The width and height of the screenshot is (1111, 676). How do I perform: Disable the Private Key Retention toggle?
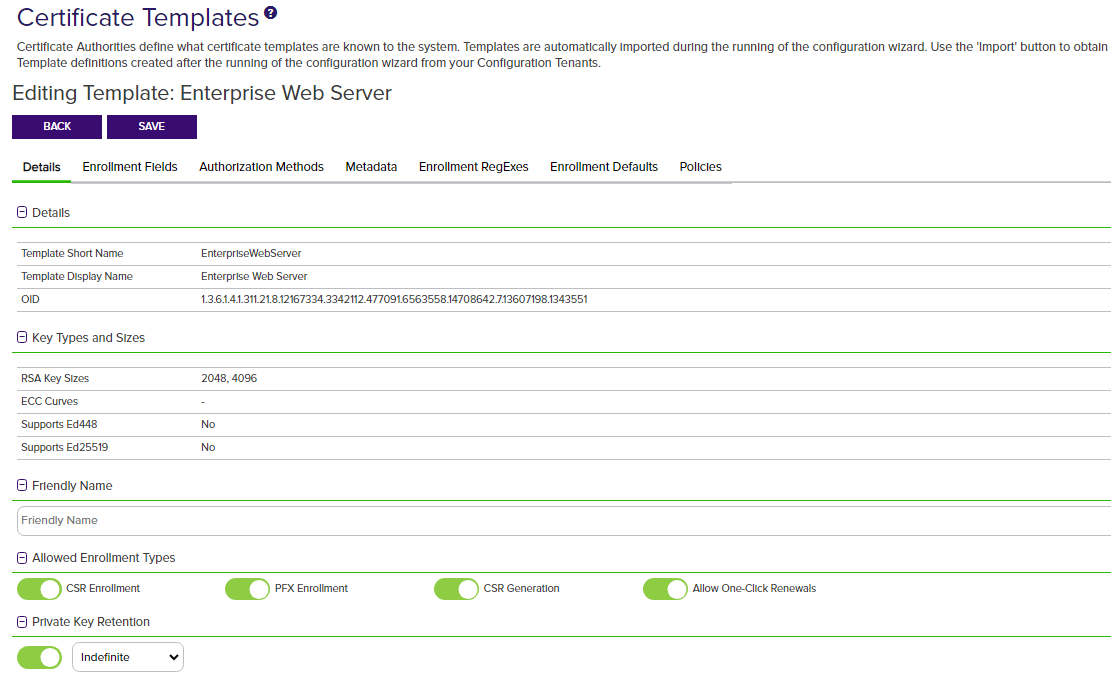pyautogui.click(x=40, y=657)
